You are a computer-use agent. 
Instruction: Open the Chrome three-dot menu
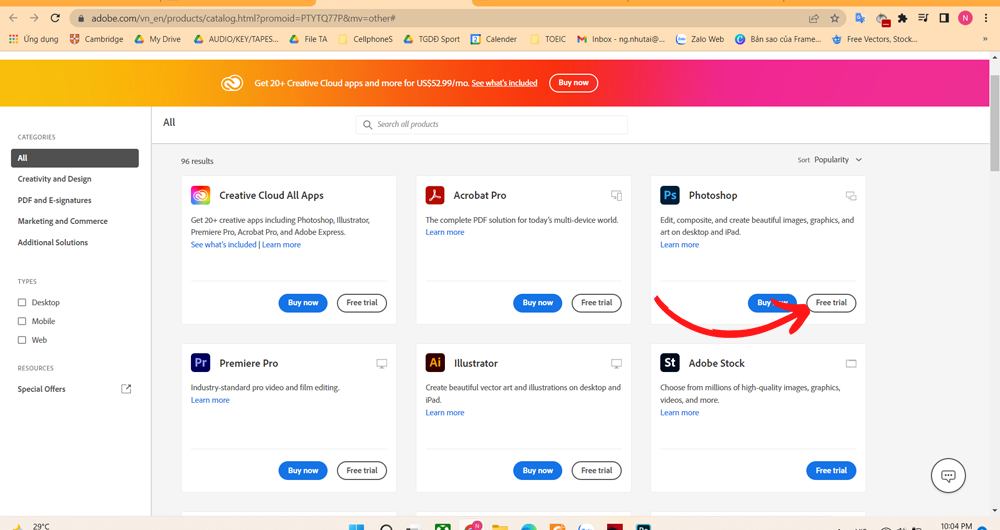point(986,18)
